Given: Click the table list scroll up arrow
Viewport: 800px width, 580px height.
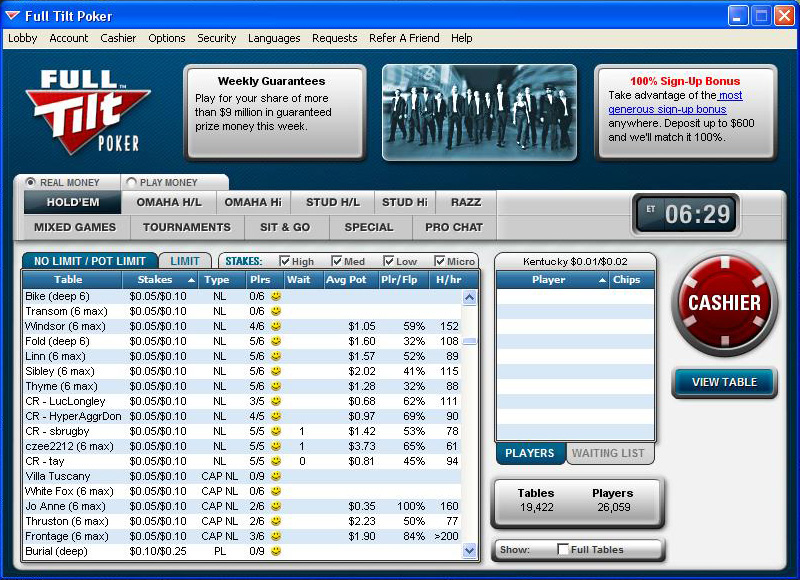Looking at the screenshot, I should click(x=469, y=297).
